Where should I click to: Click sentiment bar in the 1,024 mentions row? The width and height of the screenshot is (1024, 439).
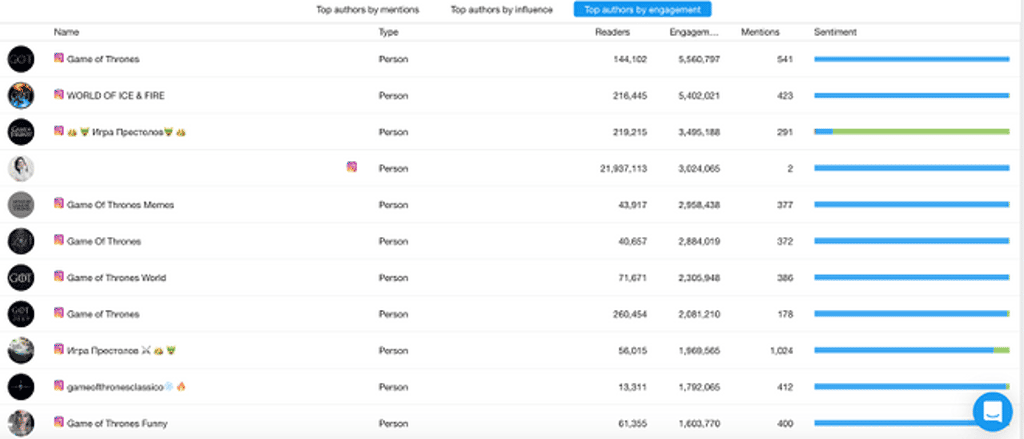click(912, 350)
